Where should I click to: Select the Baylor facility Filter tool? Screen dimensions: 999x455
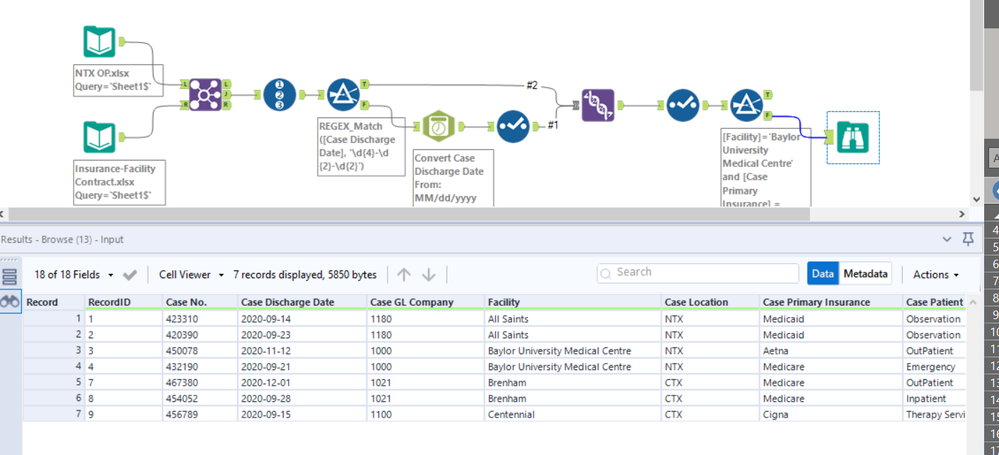(x=746, y=104)
